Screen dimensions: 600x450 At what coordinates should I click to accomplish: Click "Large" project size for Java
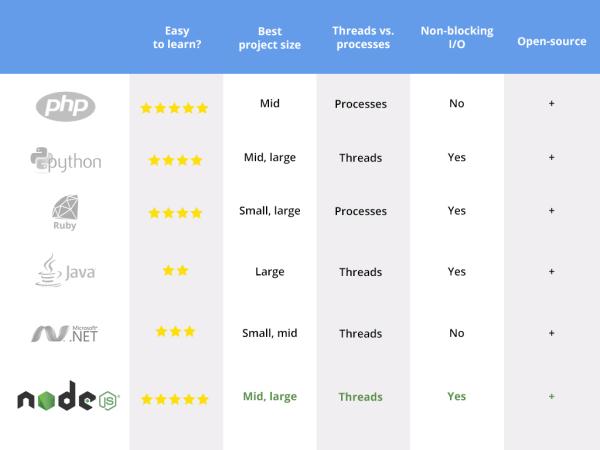click(270, 271)
